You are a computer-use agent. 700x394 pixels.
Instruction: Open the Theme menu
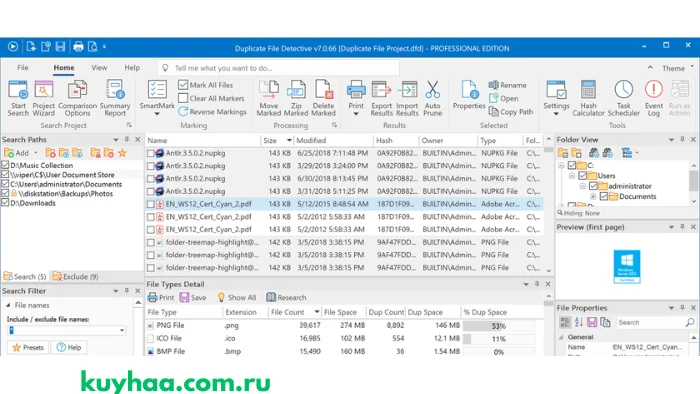677,68
